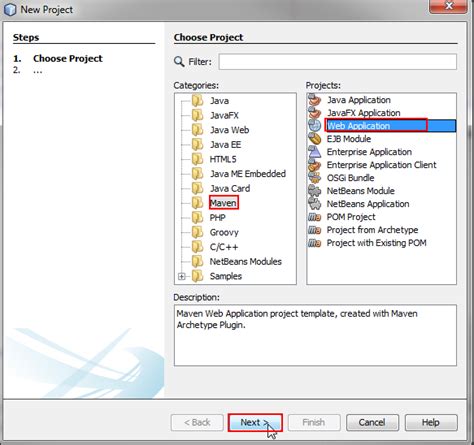Close the New Project dialog
Viewport: 474px width, 445px height.
click(449, 6)
